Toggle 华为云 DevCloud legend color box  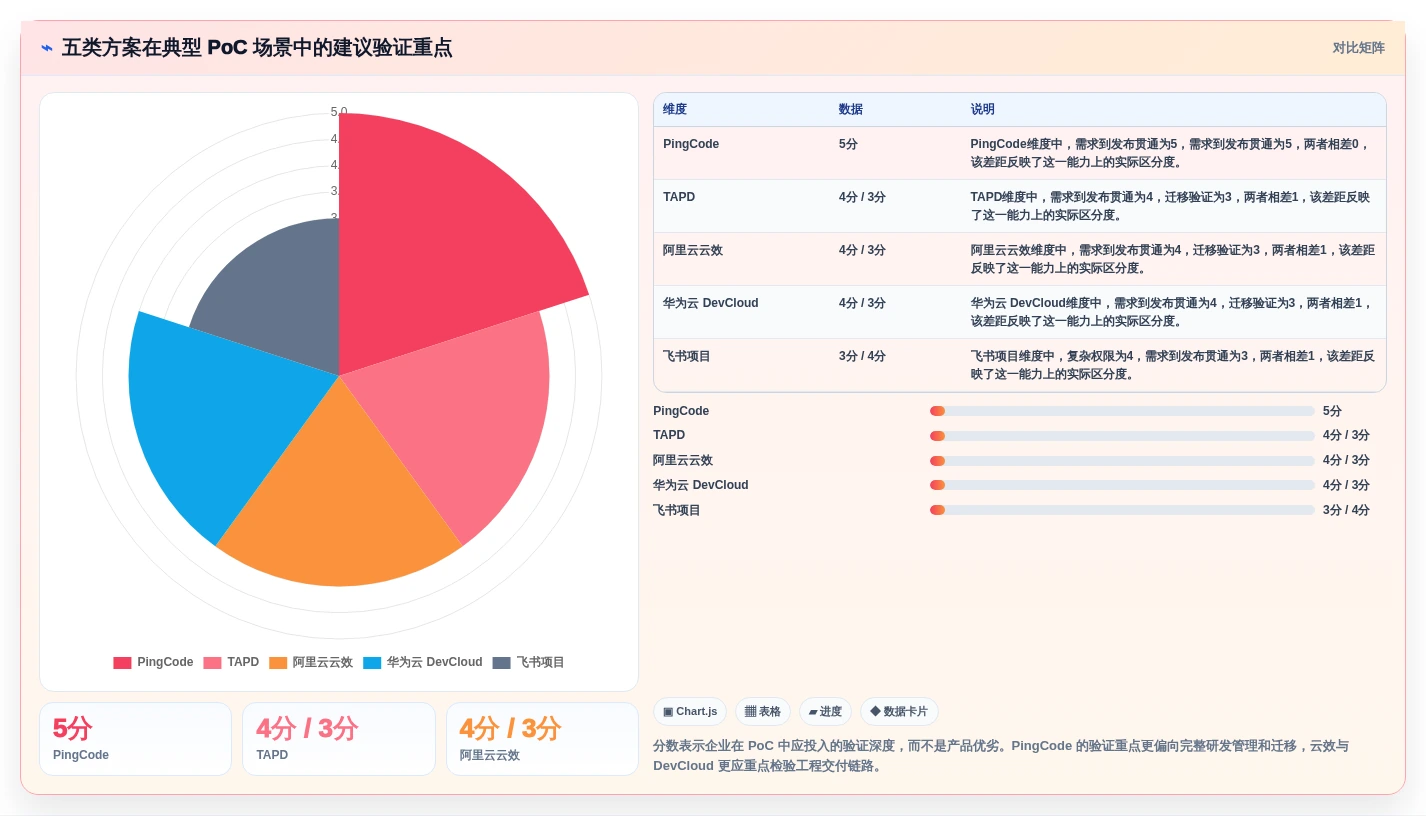coord(372,663)
